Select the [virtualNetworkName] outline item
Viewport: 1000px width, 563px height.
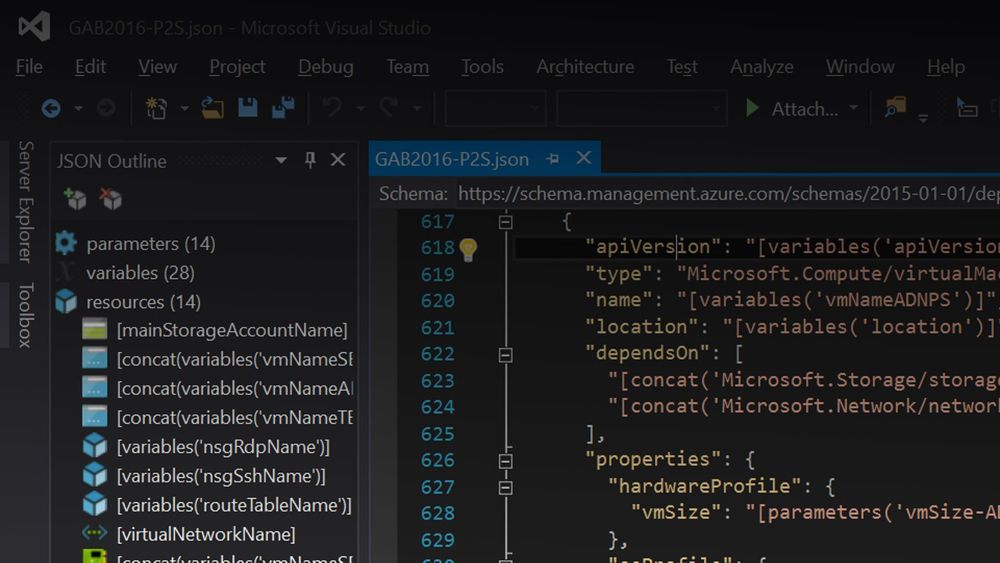click(x=206, y=534)
